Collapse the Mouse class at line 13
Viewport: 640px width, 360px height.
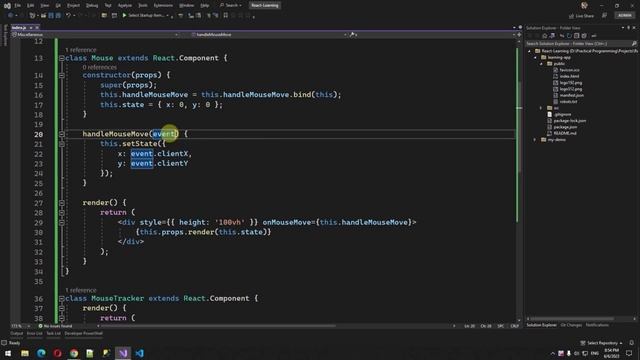click(62, 58)
